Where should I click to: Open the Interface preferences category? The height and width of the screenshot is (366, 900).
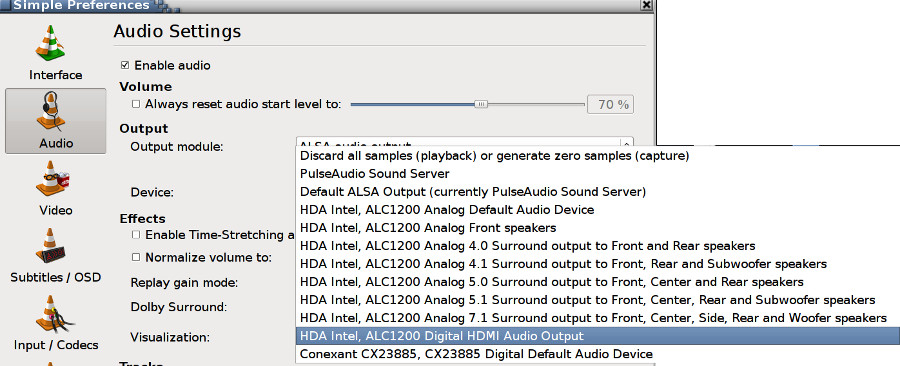point(56,53)
